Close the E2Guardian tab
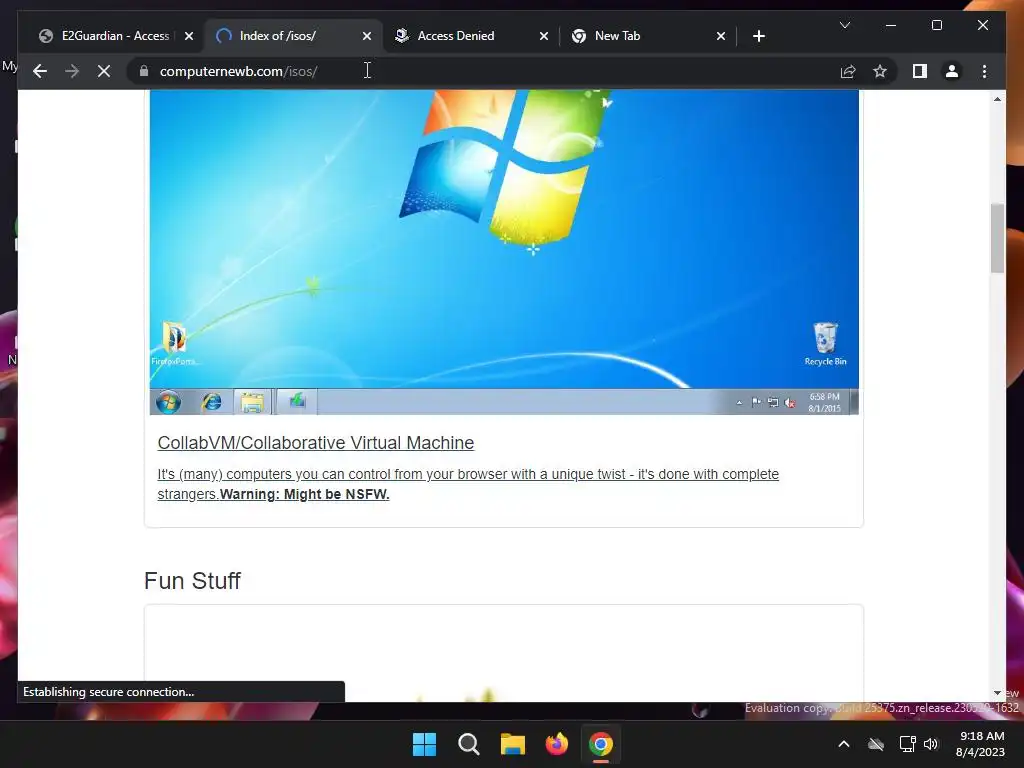Screen dimensions: 1024x768 point(189,36)
